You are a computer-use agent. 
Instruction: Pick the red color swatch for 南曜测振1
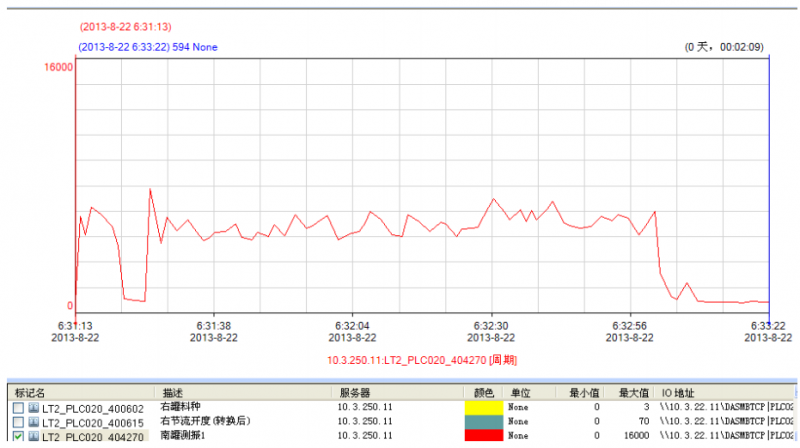pos(483,437)
